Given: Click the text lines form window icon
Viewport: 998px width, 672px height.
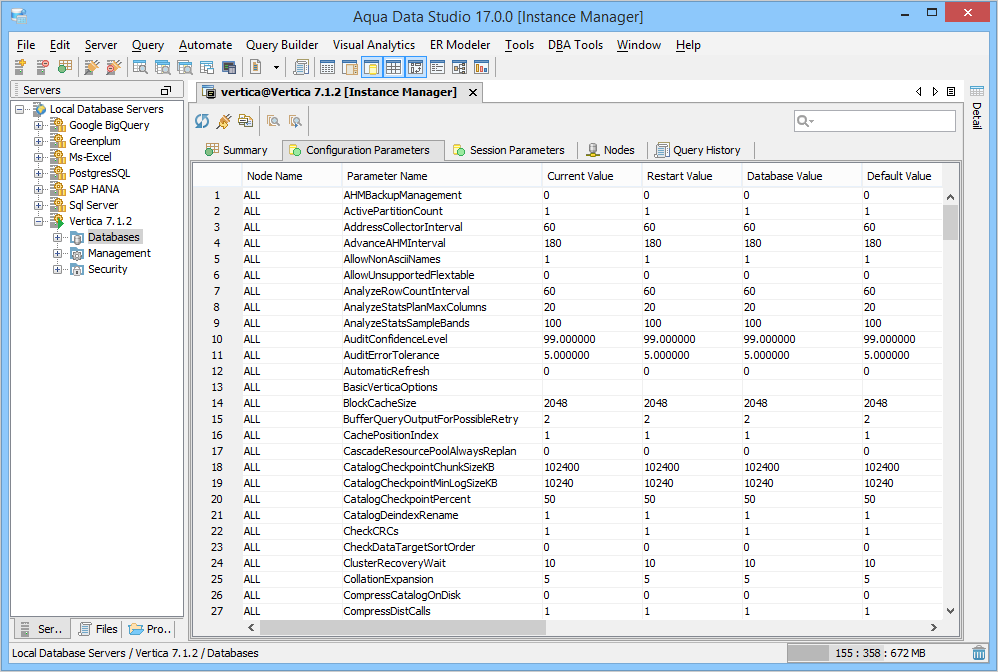Looking at the screenshot, I should point(437,67).
